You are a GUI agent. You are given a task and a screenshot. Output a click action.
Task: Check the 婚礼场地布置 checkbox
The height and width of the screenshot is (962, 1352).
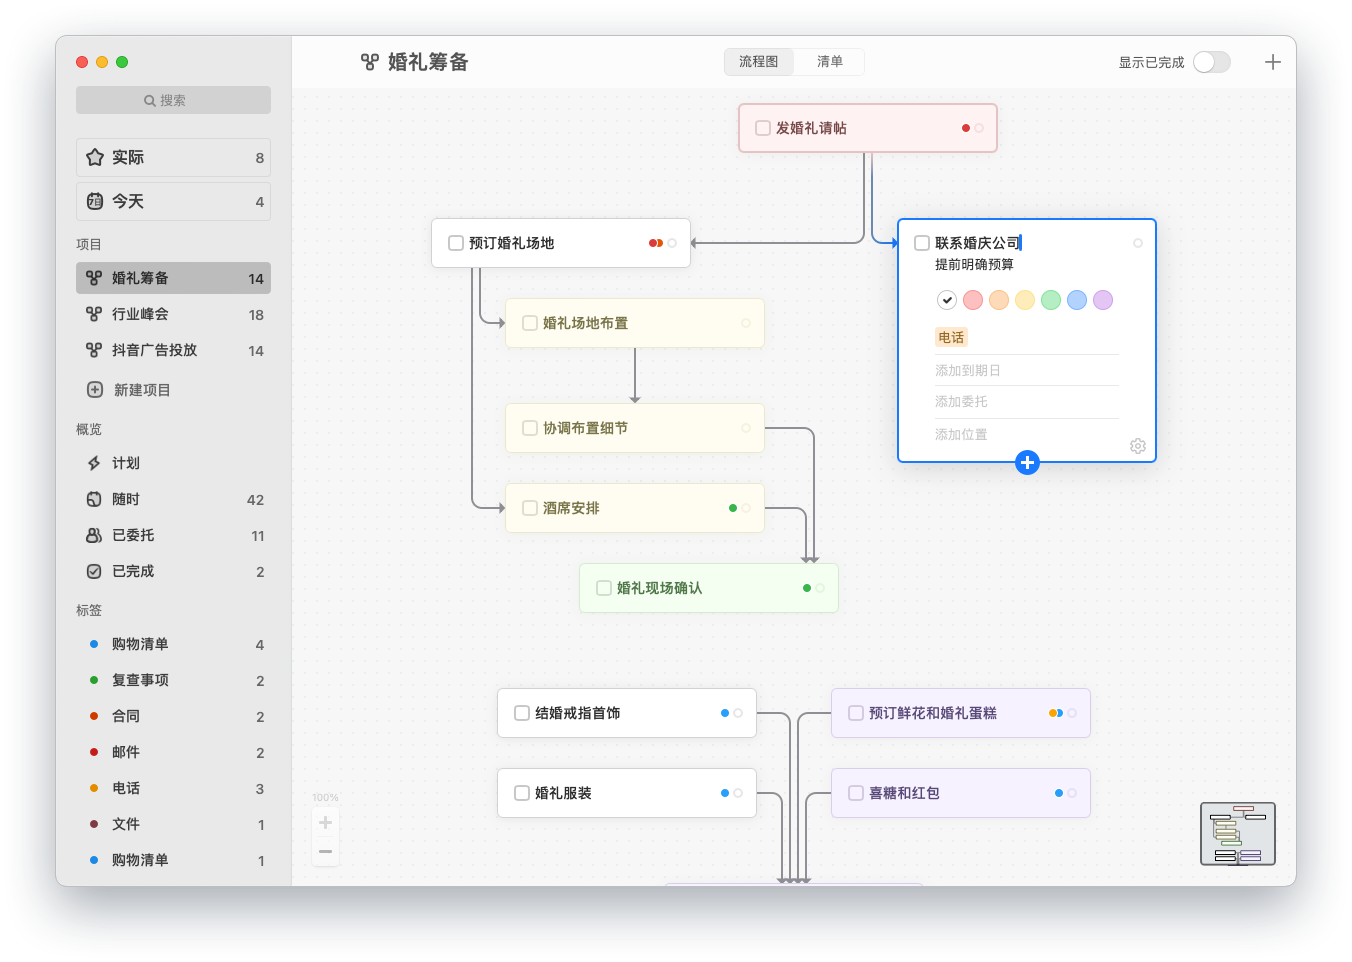pos(530,323)
